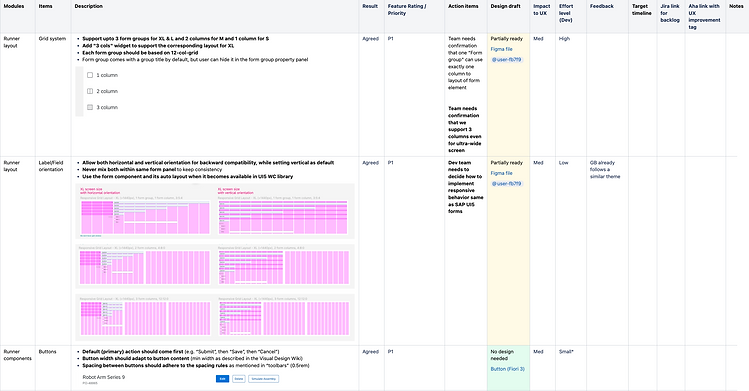Click the Design draft column header
Image resolution: width=749 pixels, height=391 pixels.
point(505,6)
